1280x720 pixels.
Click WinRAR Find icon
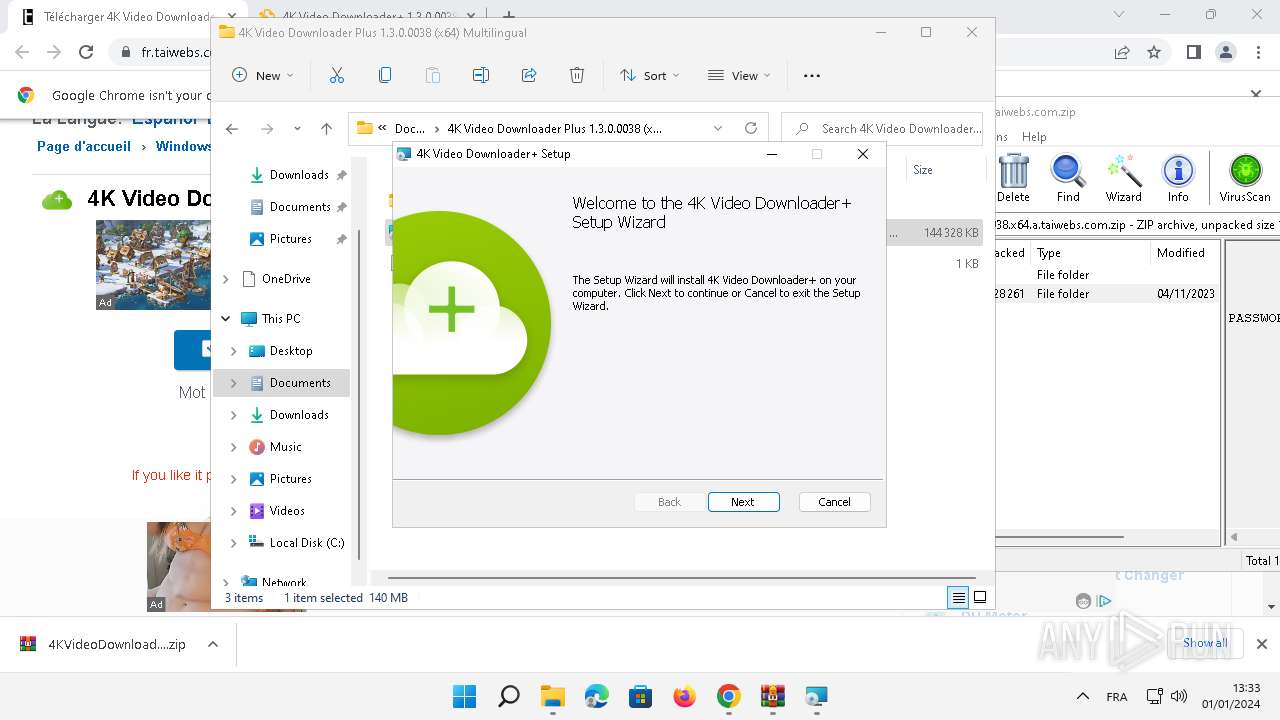point(1068,178)
